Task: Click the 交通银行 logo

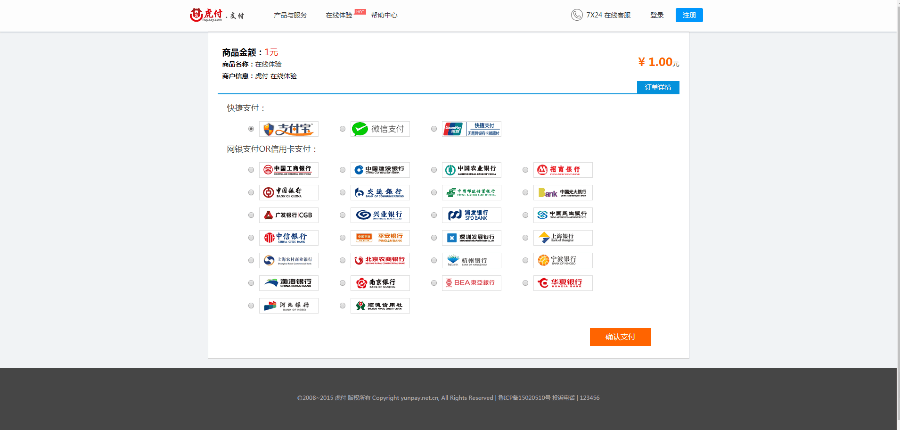Action: click(380, 192)
